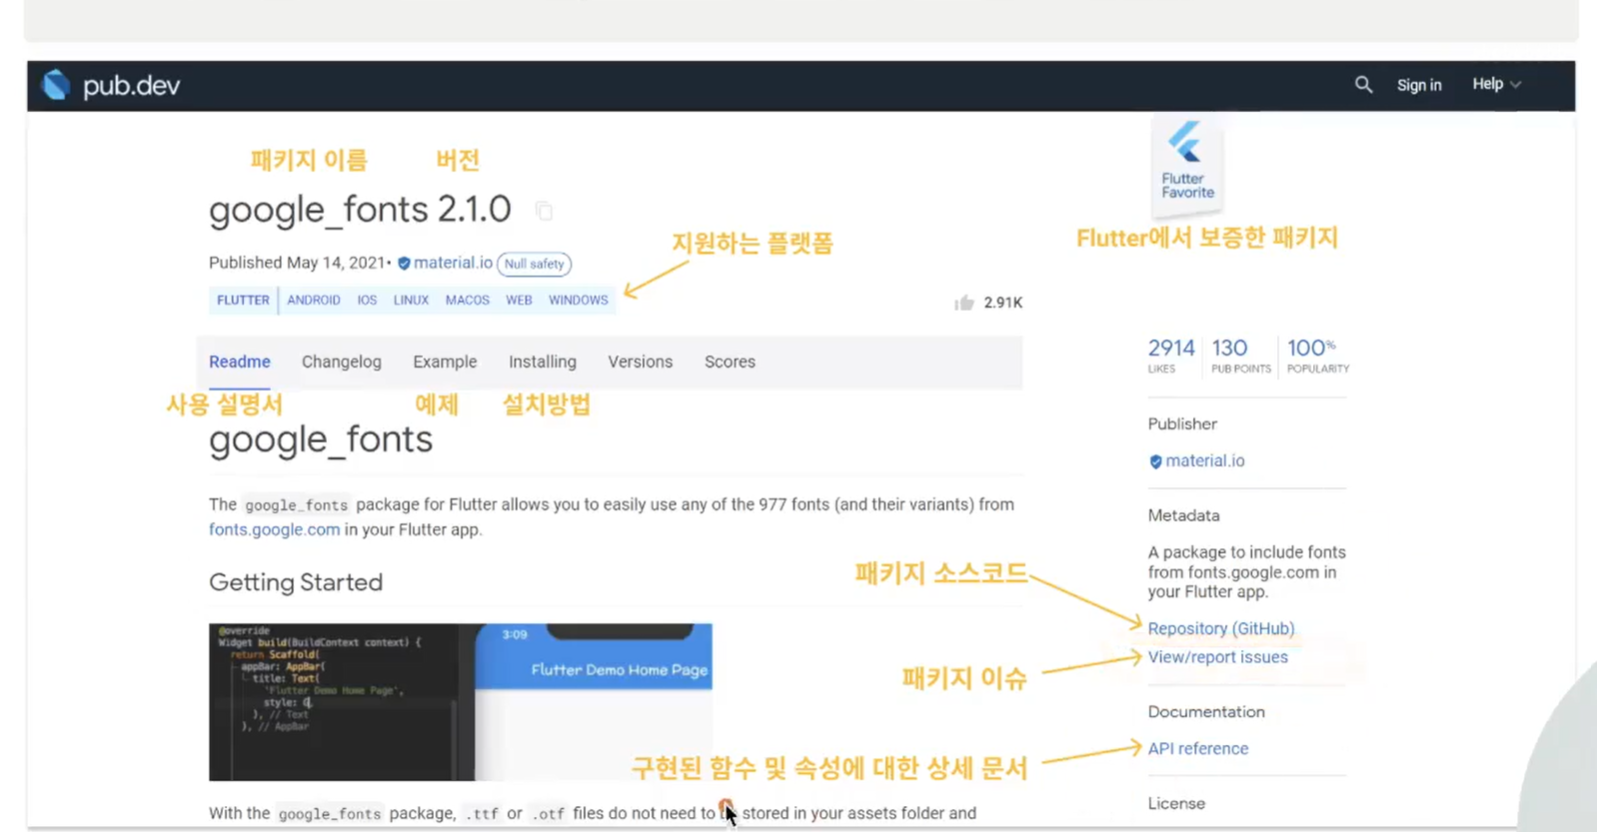1597x832 pixels.
Task: Click the pub.dev Dart logo icon
Action: tap(56, 85)
